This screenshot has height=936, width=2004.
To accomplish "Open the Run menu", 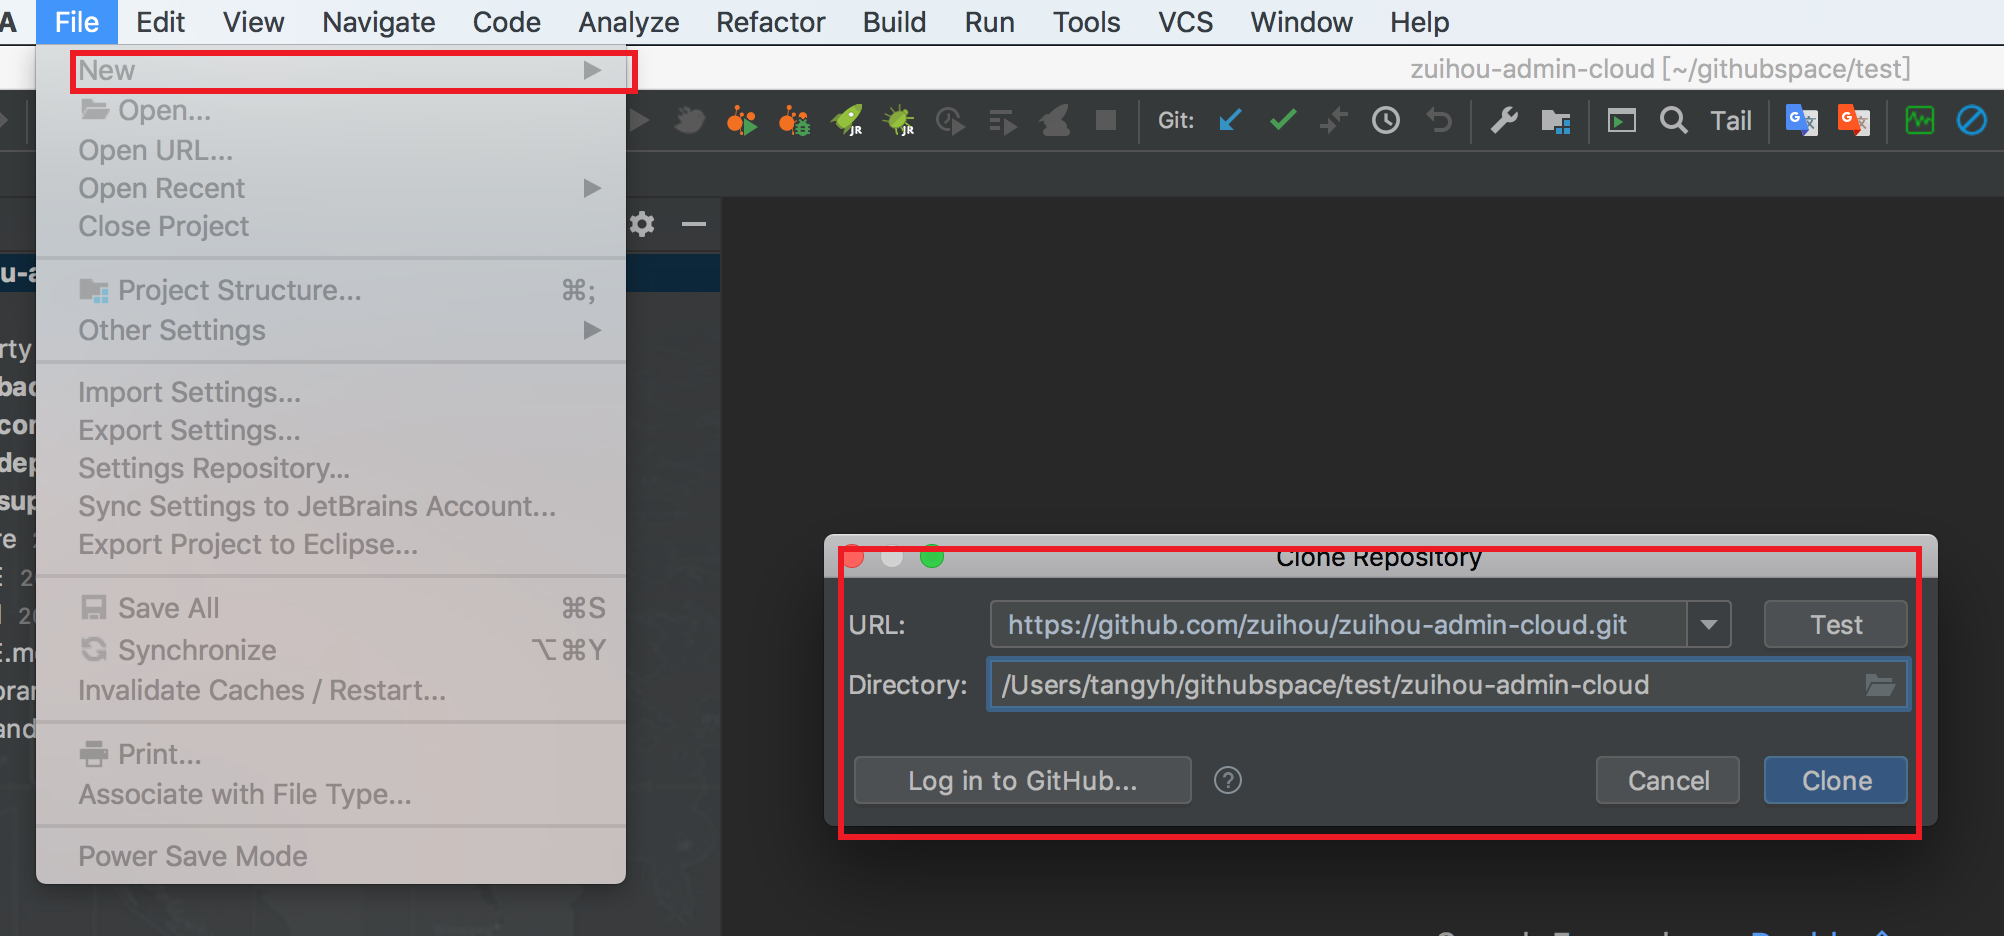I will [x=989, y=22].
